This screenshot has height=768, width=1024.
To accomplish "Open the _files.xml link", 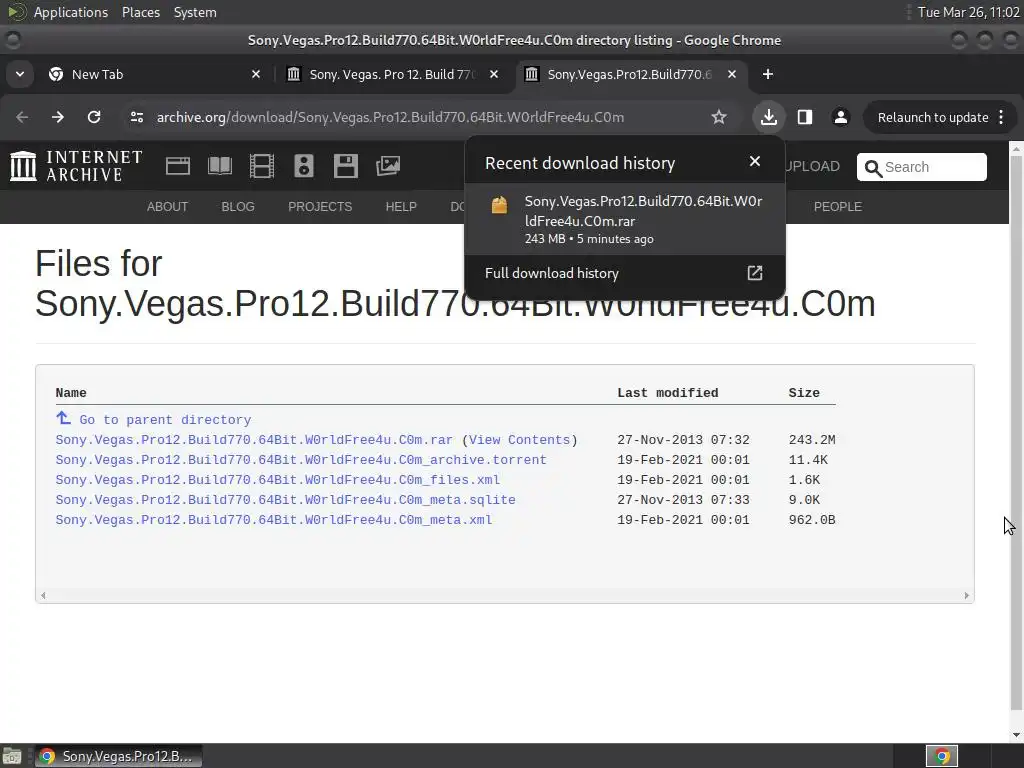I will tap(278, 480).
